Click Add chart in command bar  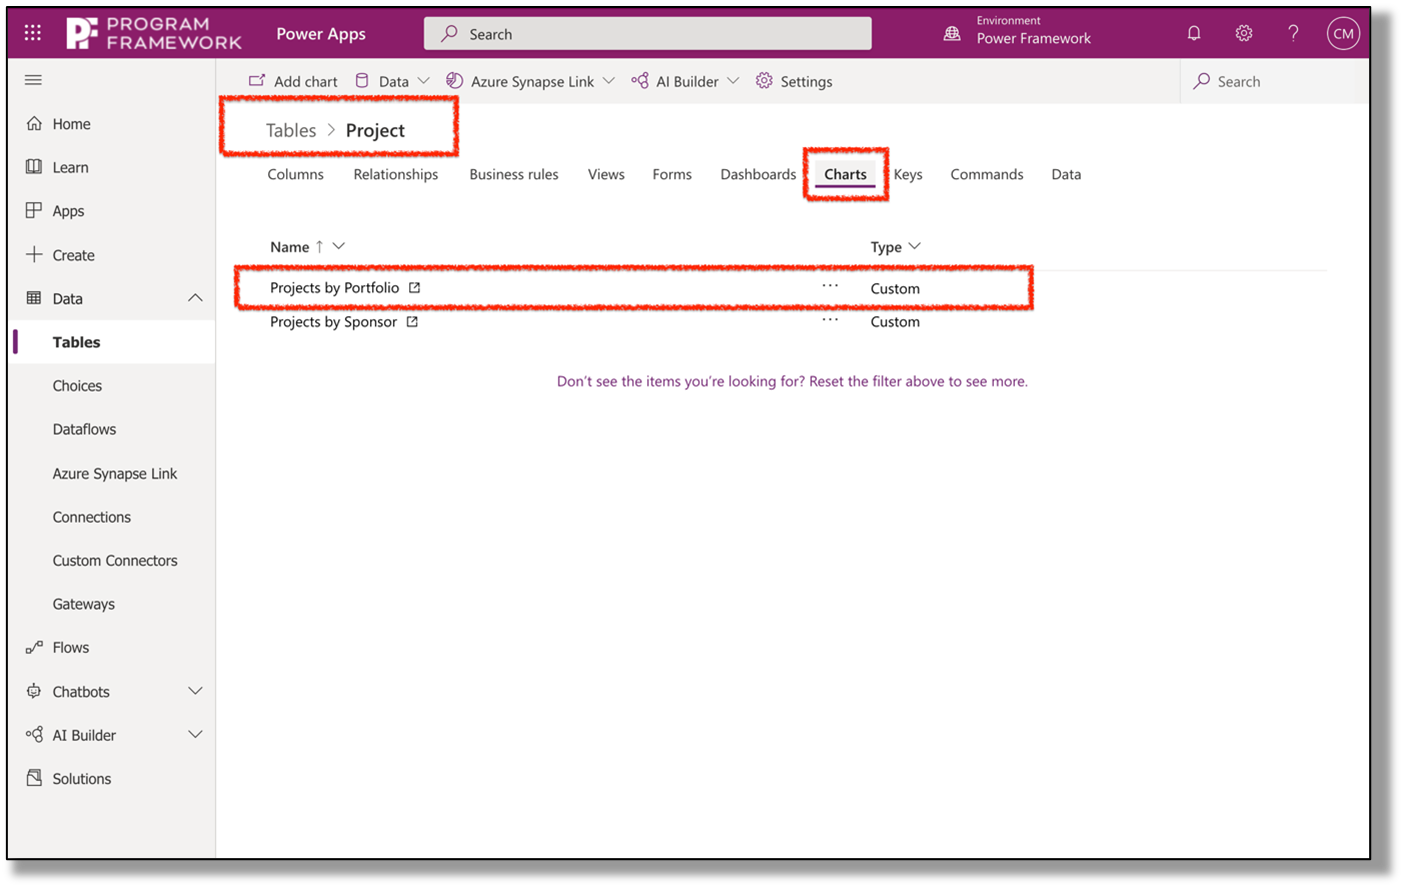tap(293, 81)
